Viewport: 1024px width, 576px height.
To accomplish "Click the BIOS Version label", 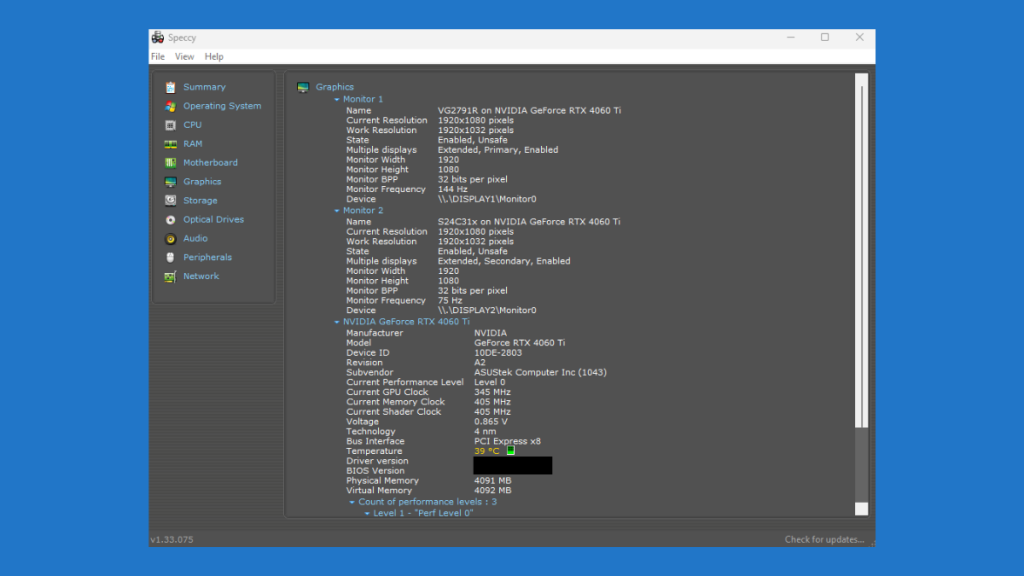I will point(376,471).
